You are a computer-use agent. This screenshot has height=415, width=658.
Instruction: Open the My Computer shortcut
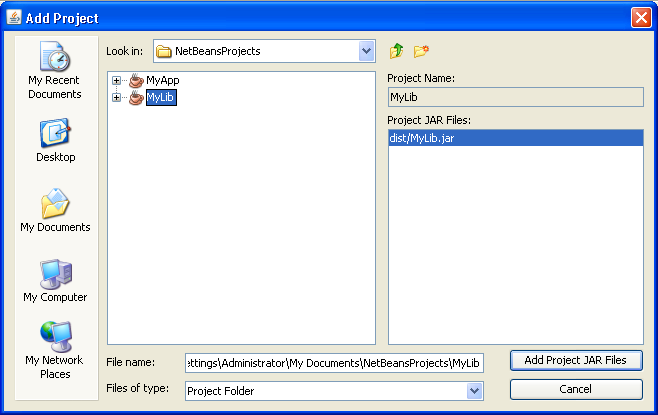(x=55, y=281)
